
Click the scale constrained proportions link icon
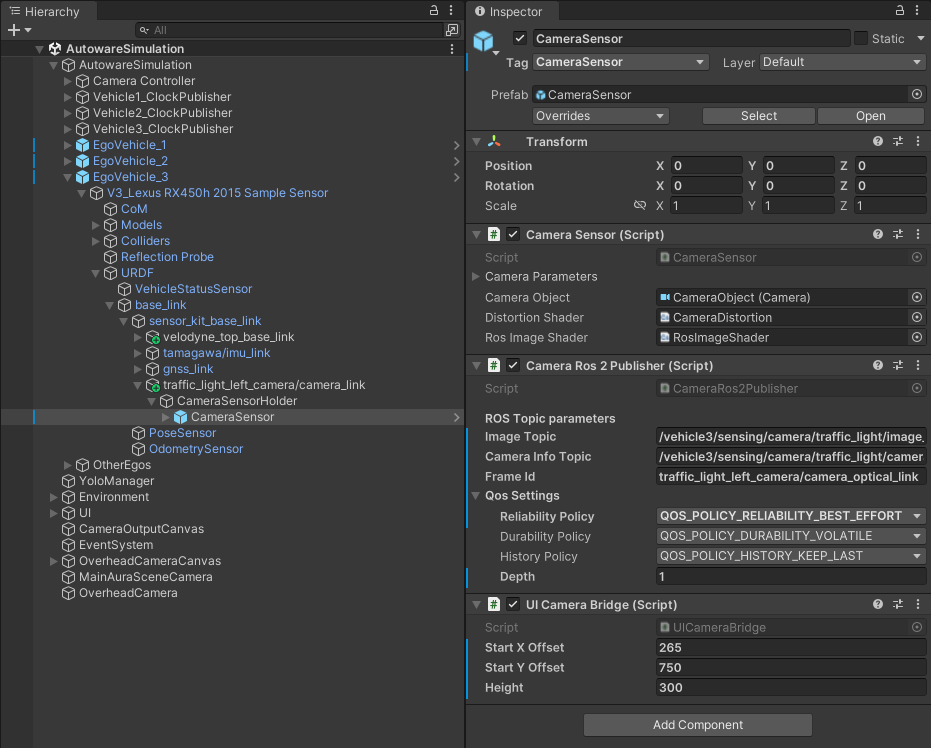[x=640, y=206]
